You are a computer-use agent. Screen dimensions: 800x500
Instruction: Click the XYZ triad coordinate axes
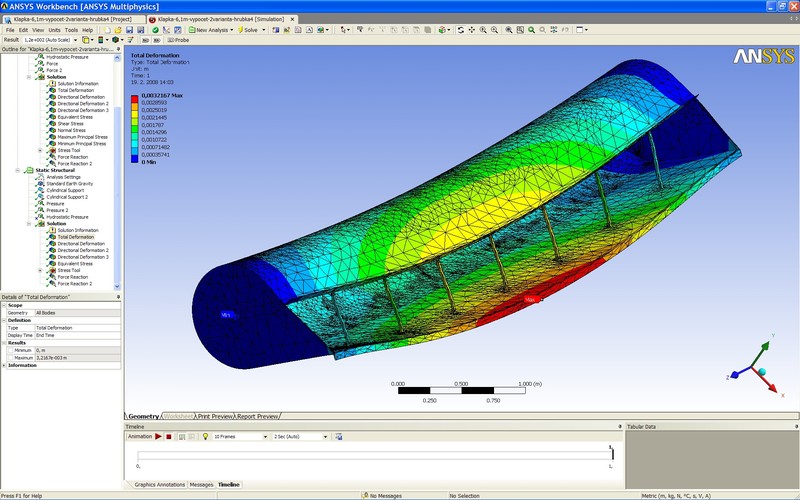[756, 365]
